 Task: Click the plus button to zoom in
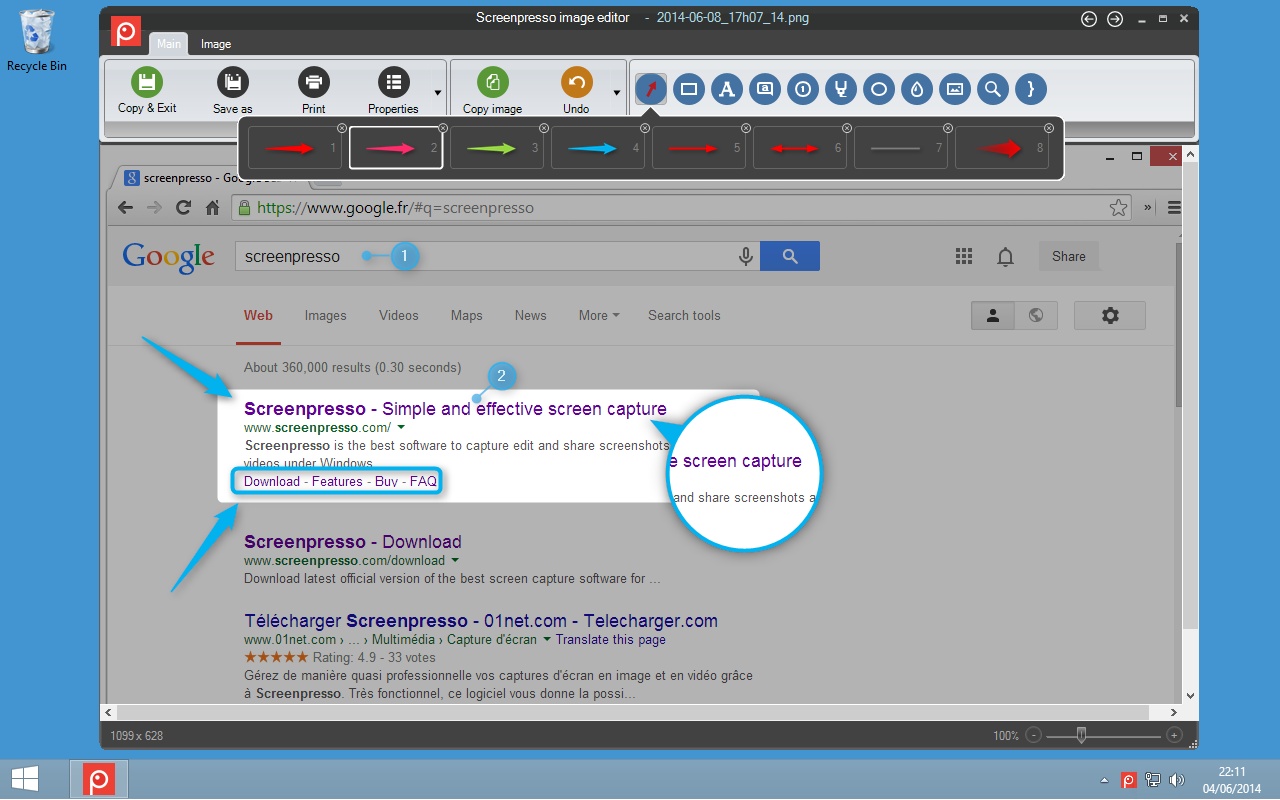pos(1174,735)
